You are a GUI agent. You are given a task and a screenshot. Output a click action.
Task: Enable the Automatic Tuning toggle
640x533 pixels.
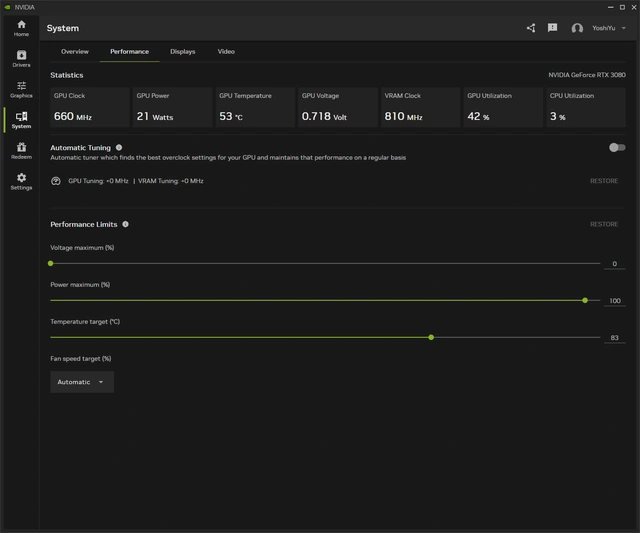point(617,147)
